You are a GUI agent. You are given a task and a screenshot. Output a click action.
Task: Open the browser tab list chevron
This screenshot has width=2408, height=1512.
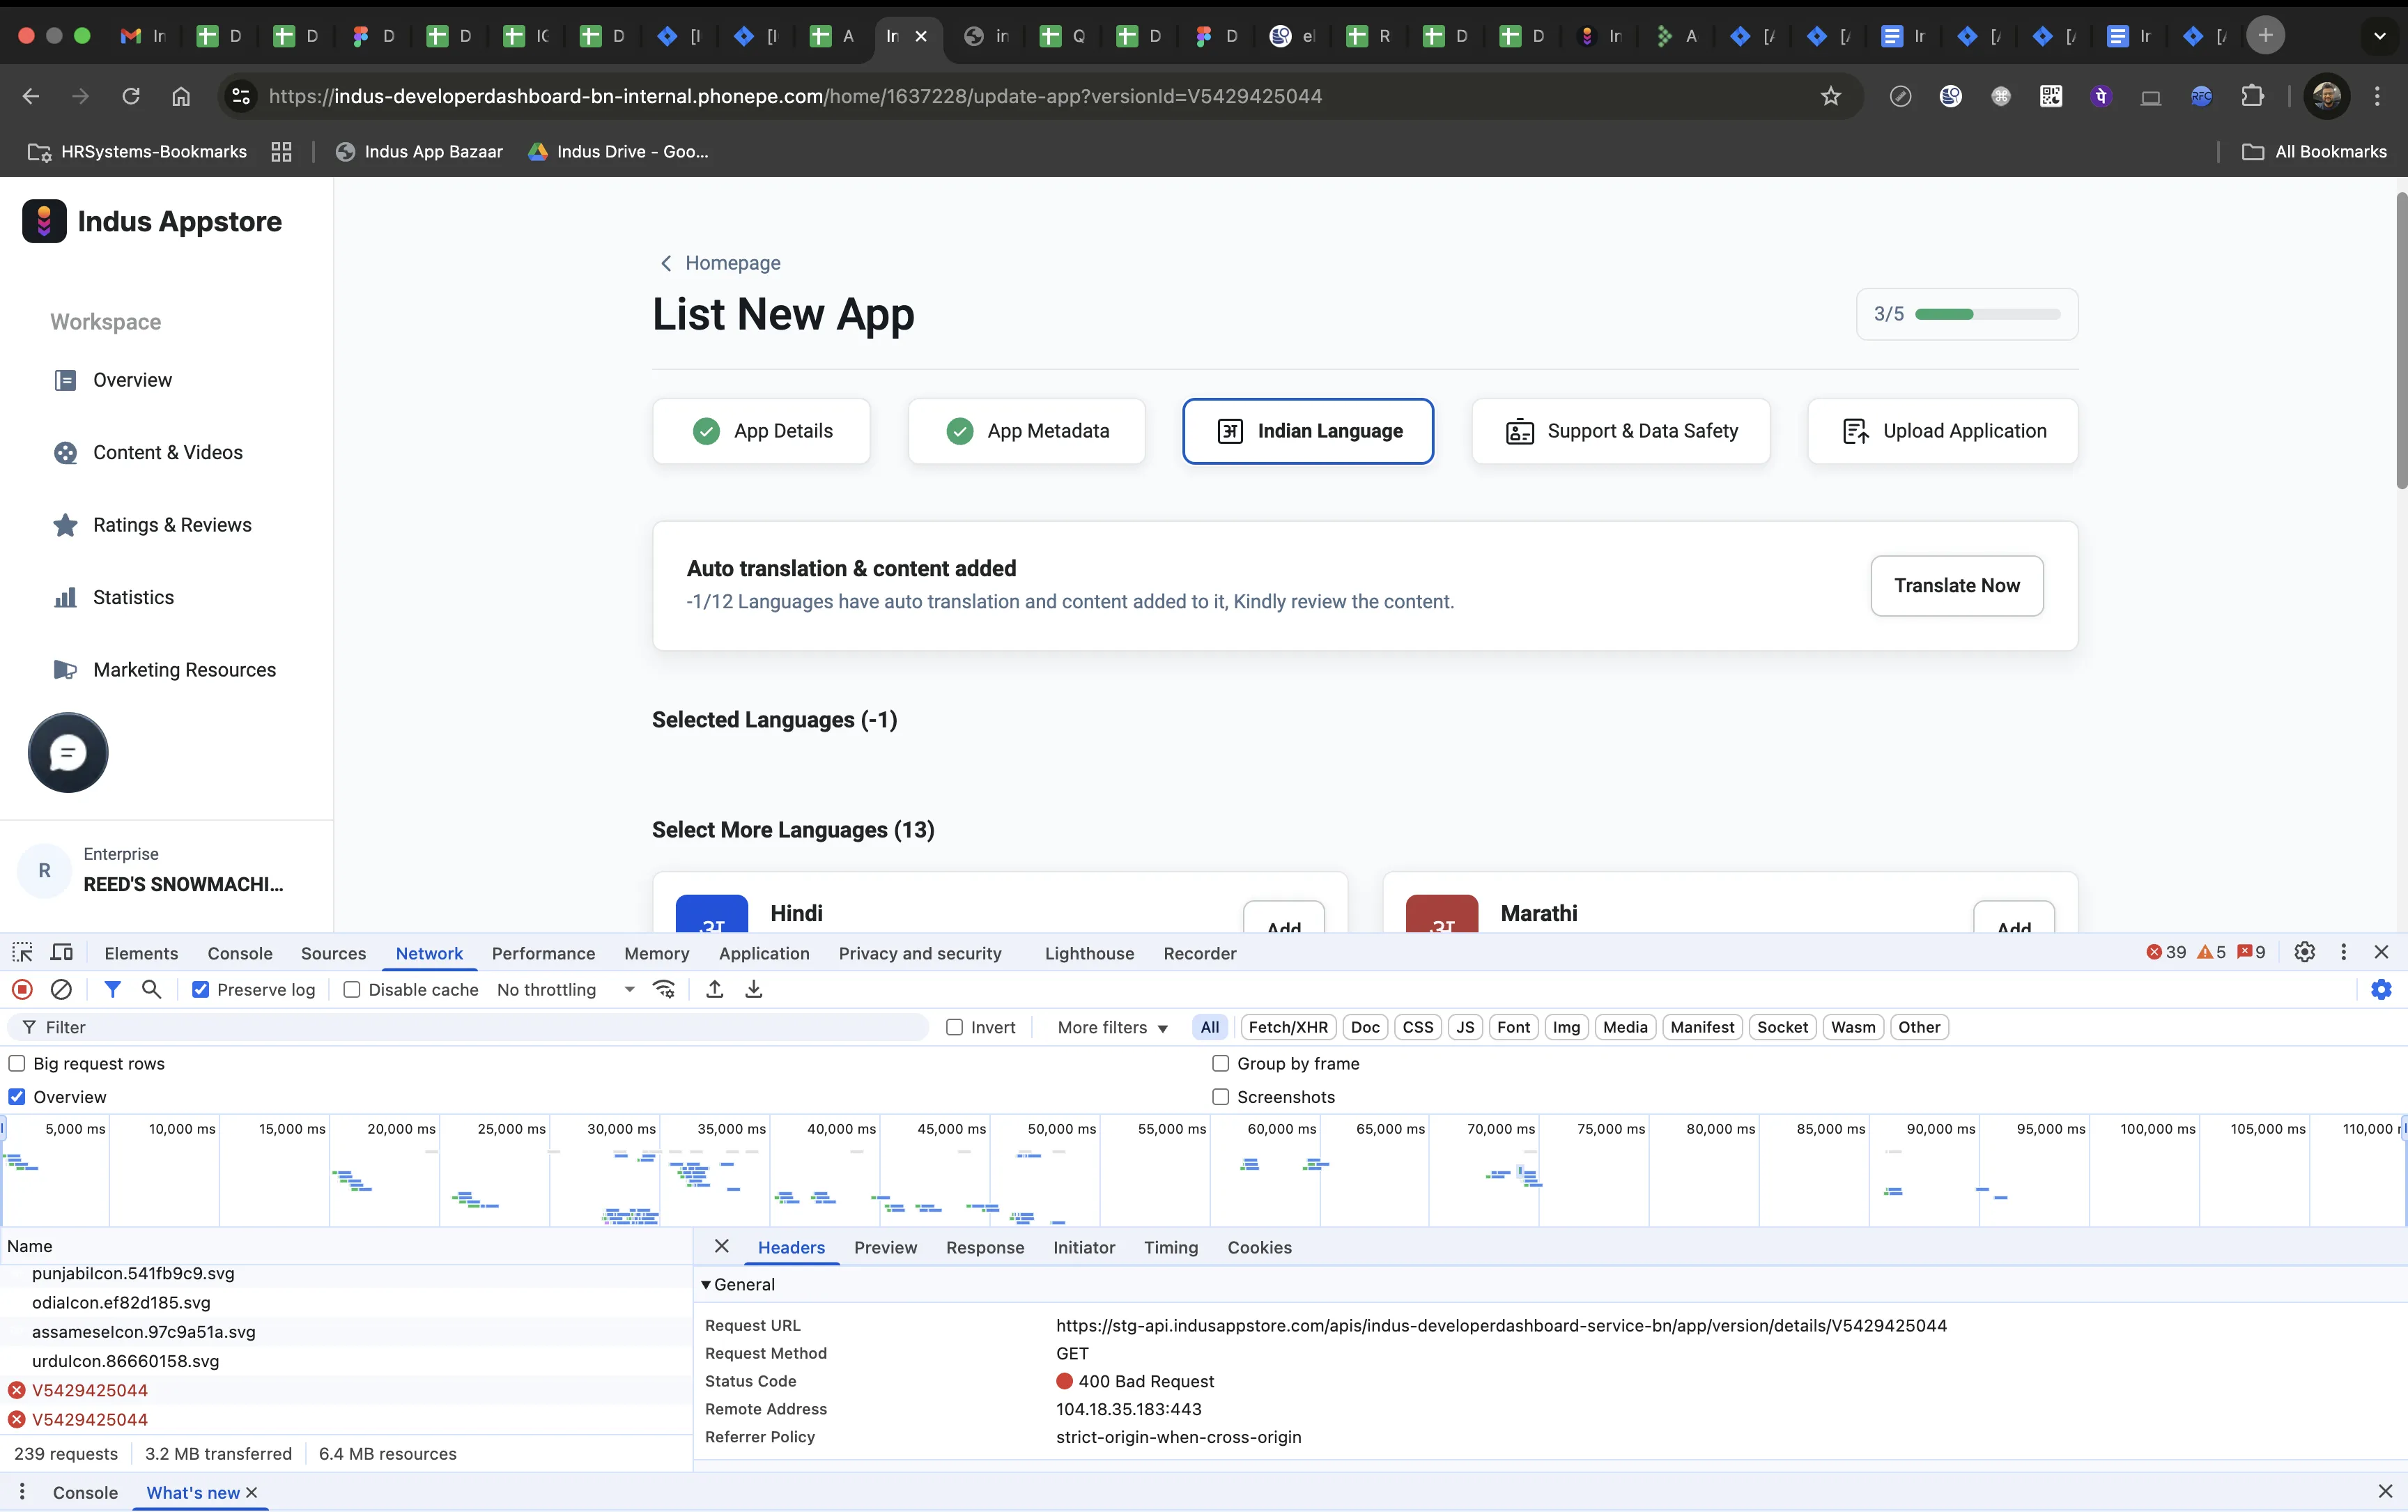point(2379,36)
